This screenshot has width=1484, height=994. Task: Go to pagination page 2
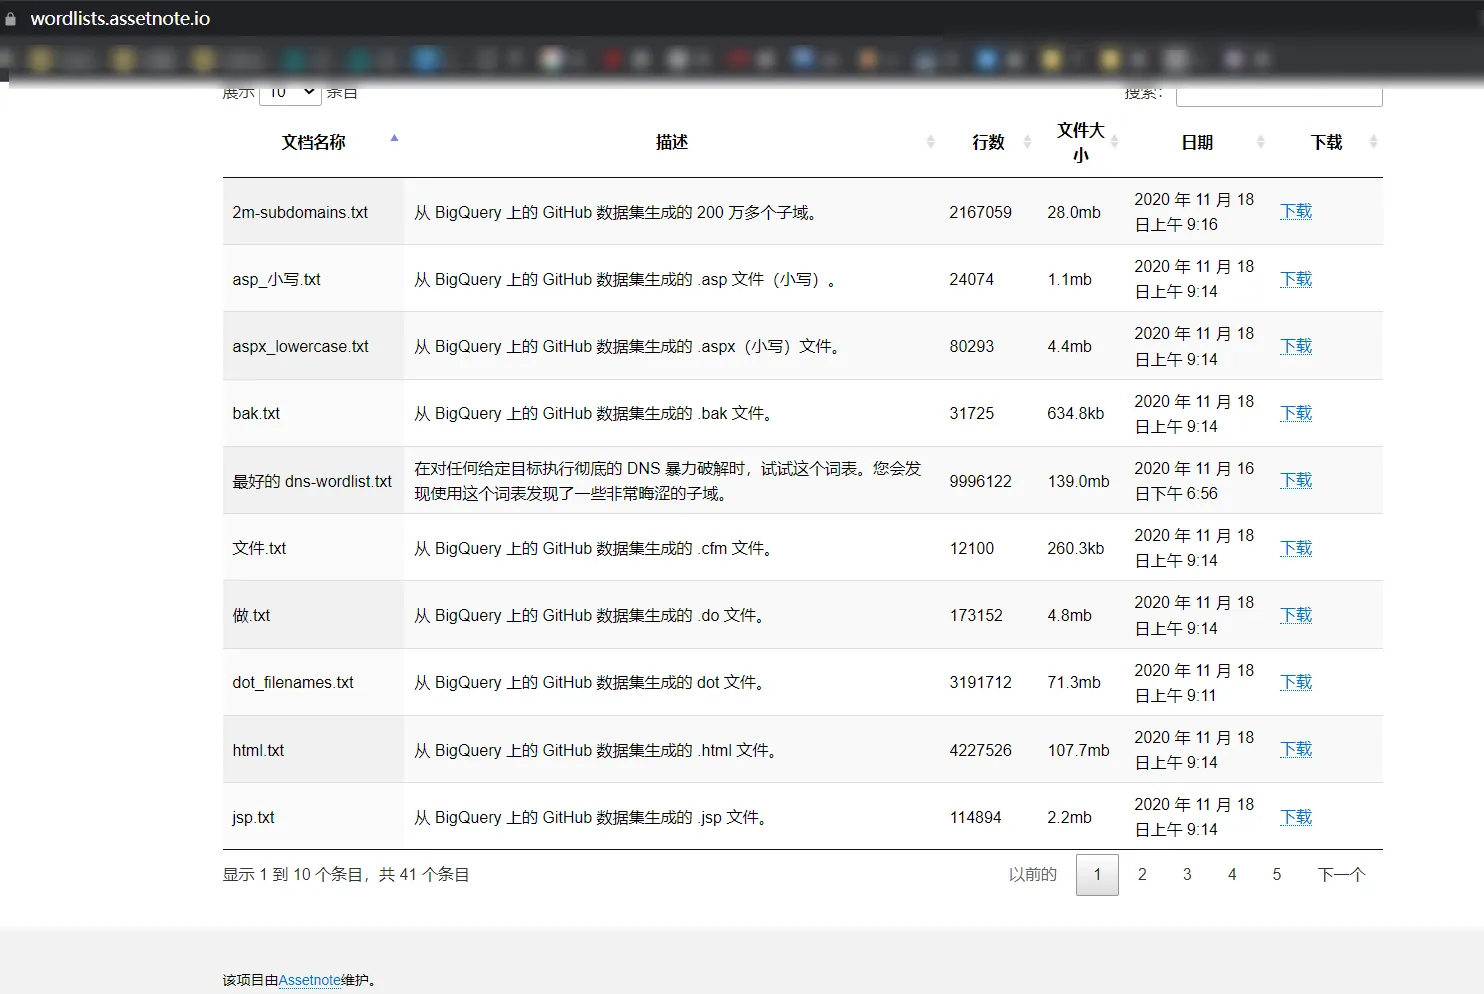click(x=1142, y=875)
